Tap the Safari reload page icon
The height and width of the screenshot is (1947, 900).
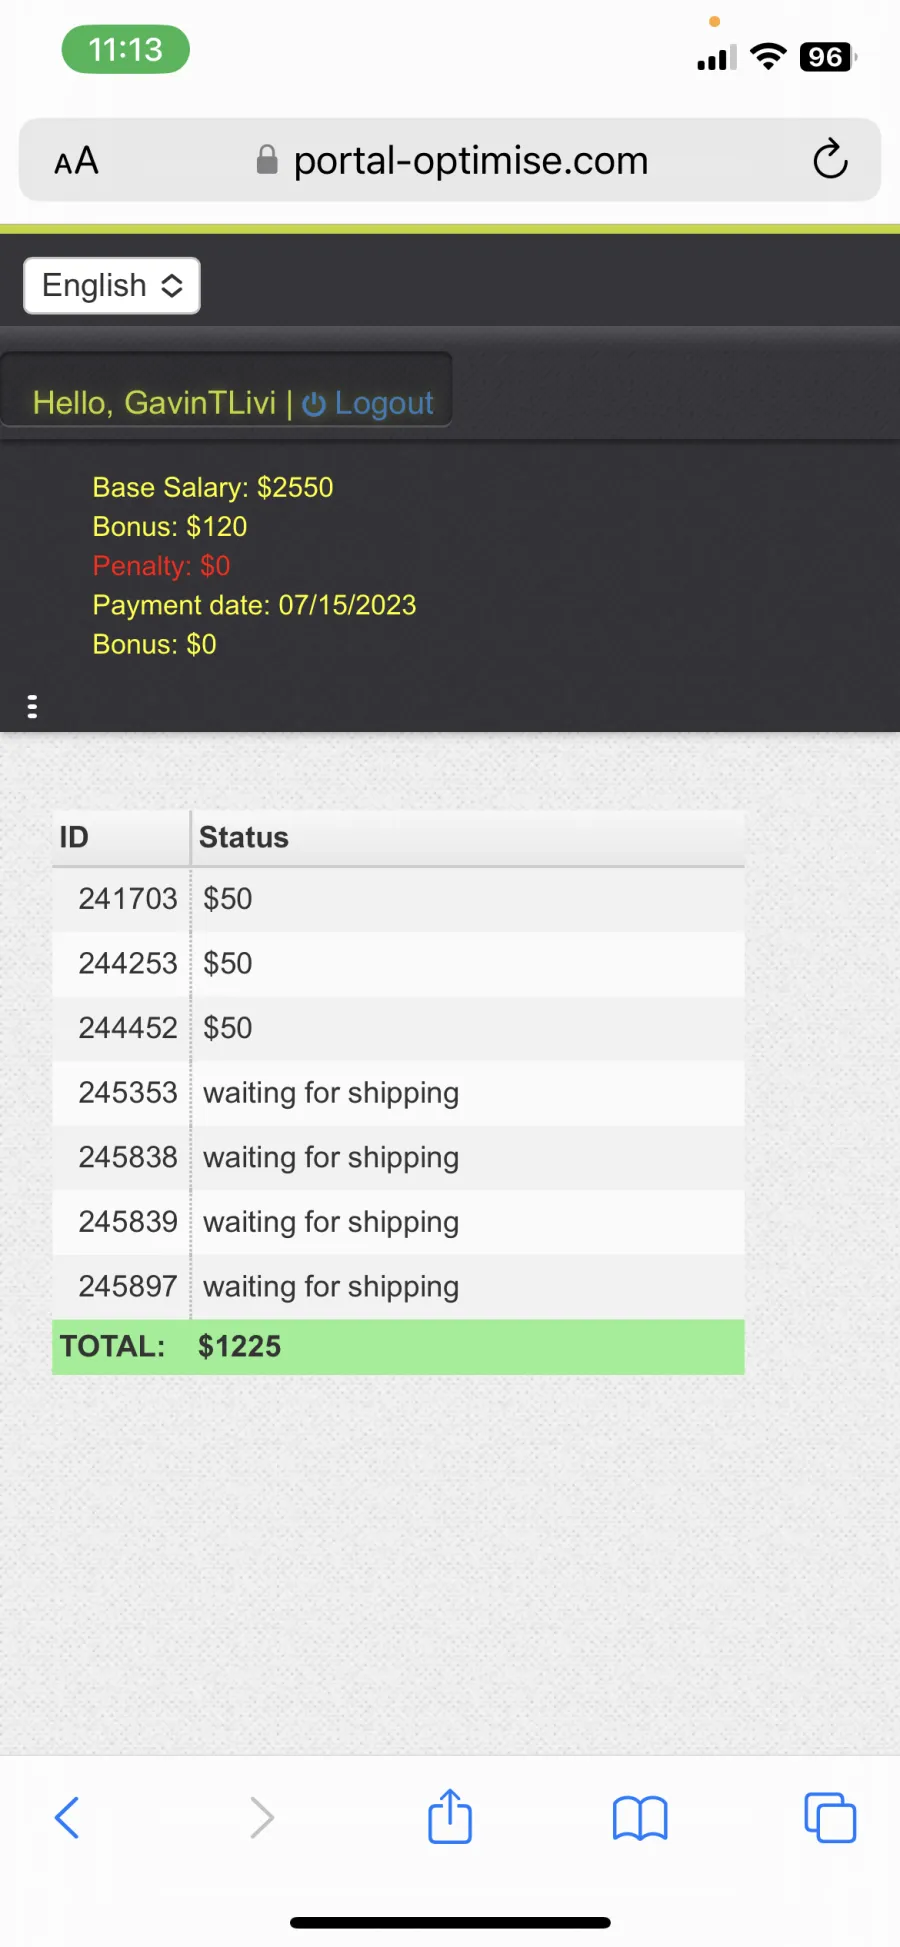tap(830, 159)
